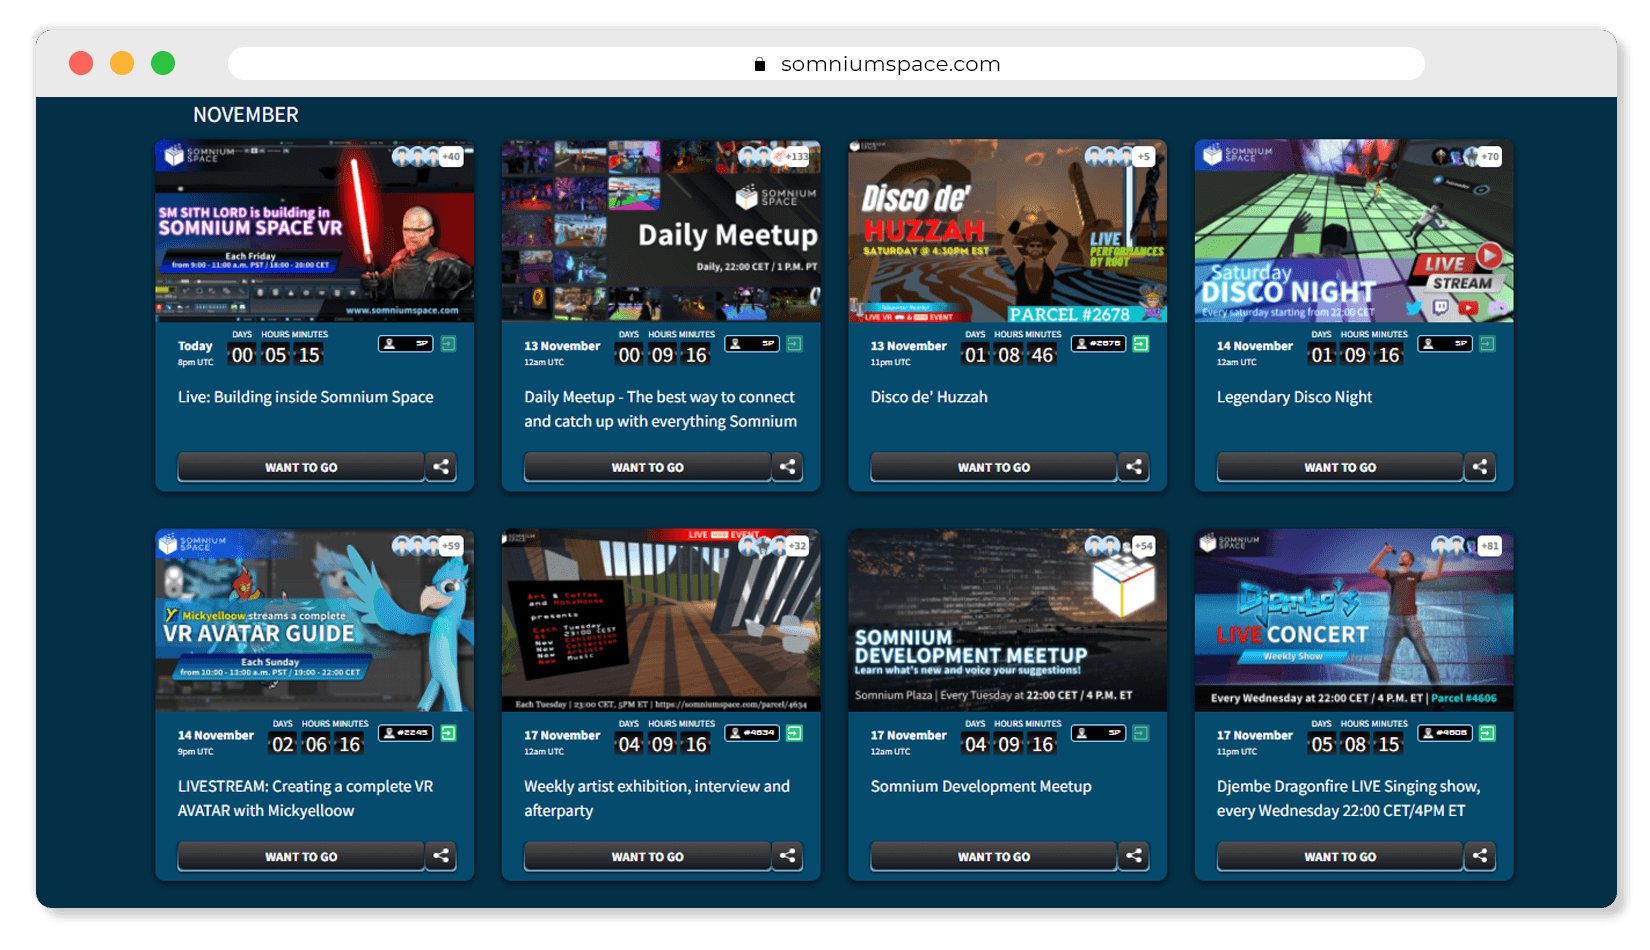Click WANT TO GO for Weekly artist exhibition

(648, 856)
